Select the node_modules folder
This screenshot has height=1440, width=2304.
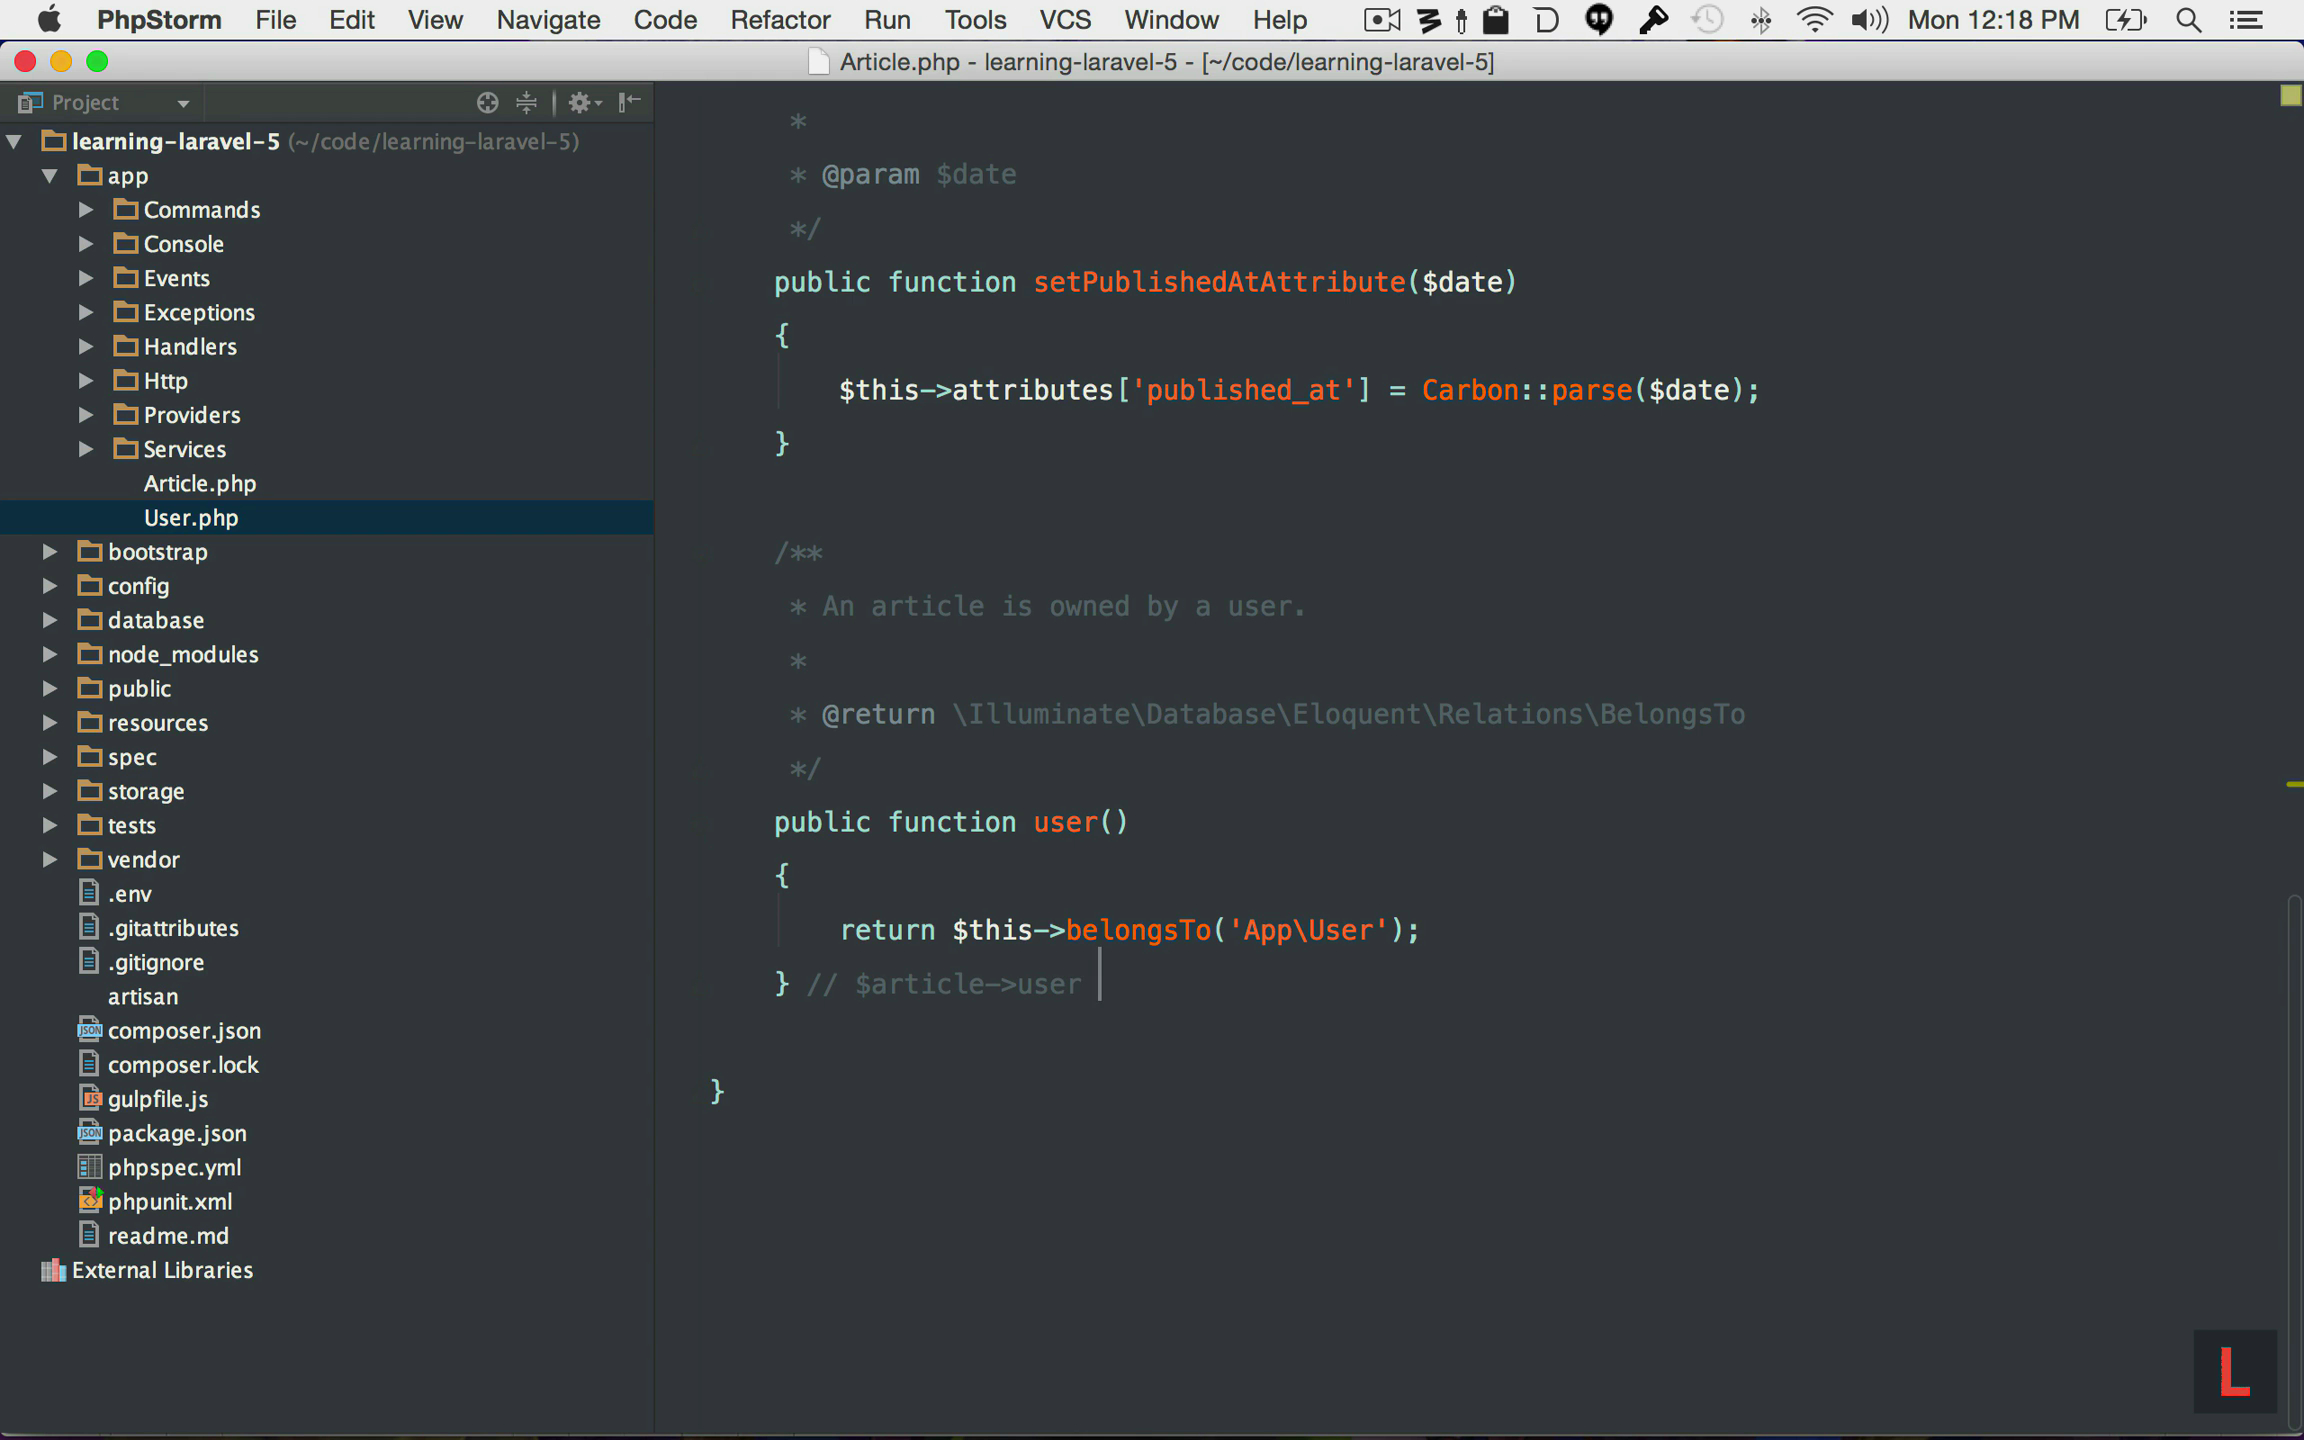pyautogui.click(x=183, y=654)
